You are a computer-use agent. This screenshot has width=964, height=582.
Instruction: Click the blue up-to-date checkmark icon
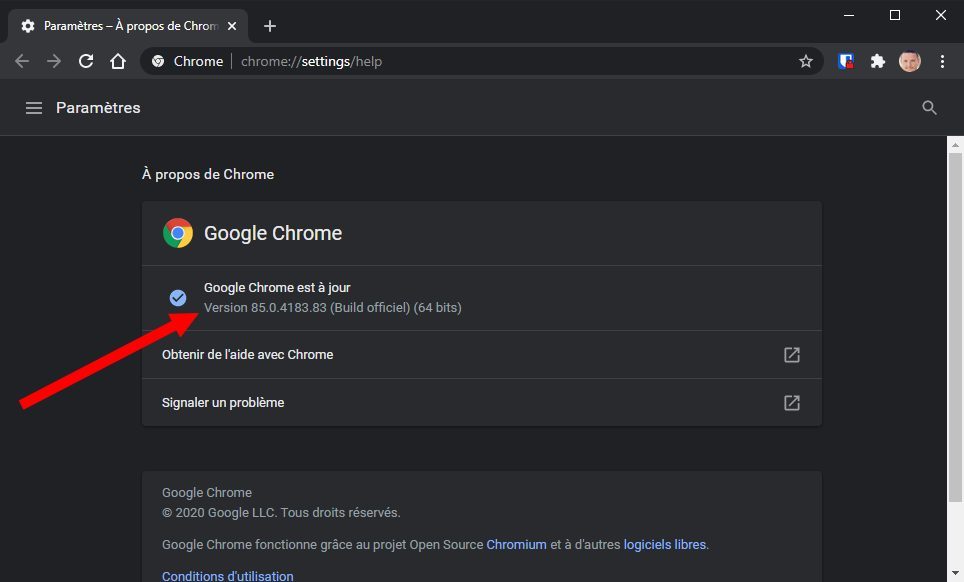pyautogui.click(x=178, y=297)
